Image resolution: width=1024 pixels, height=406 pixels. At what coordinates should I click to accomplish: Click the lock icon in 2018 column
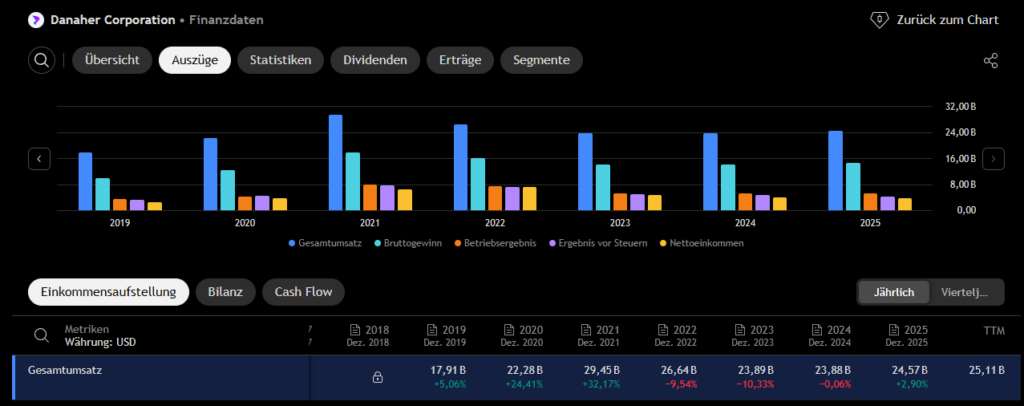(377, 377)
